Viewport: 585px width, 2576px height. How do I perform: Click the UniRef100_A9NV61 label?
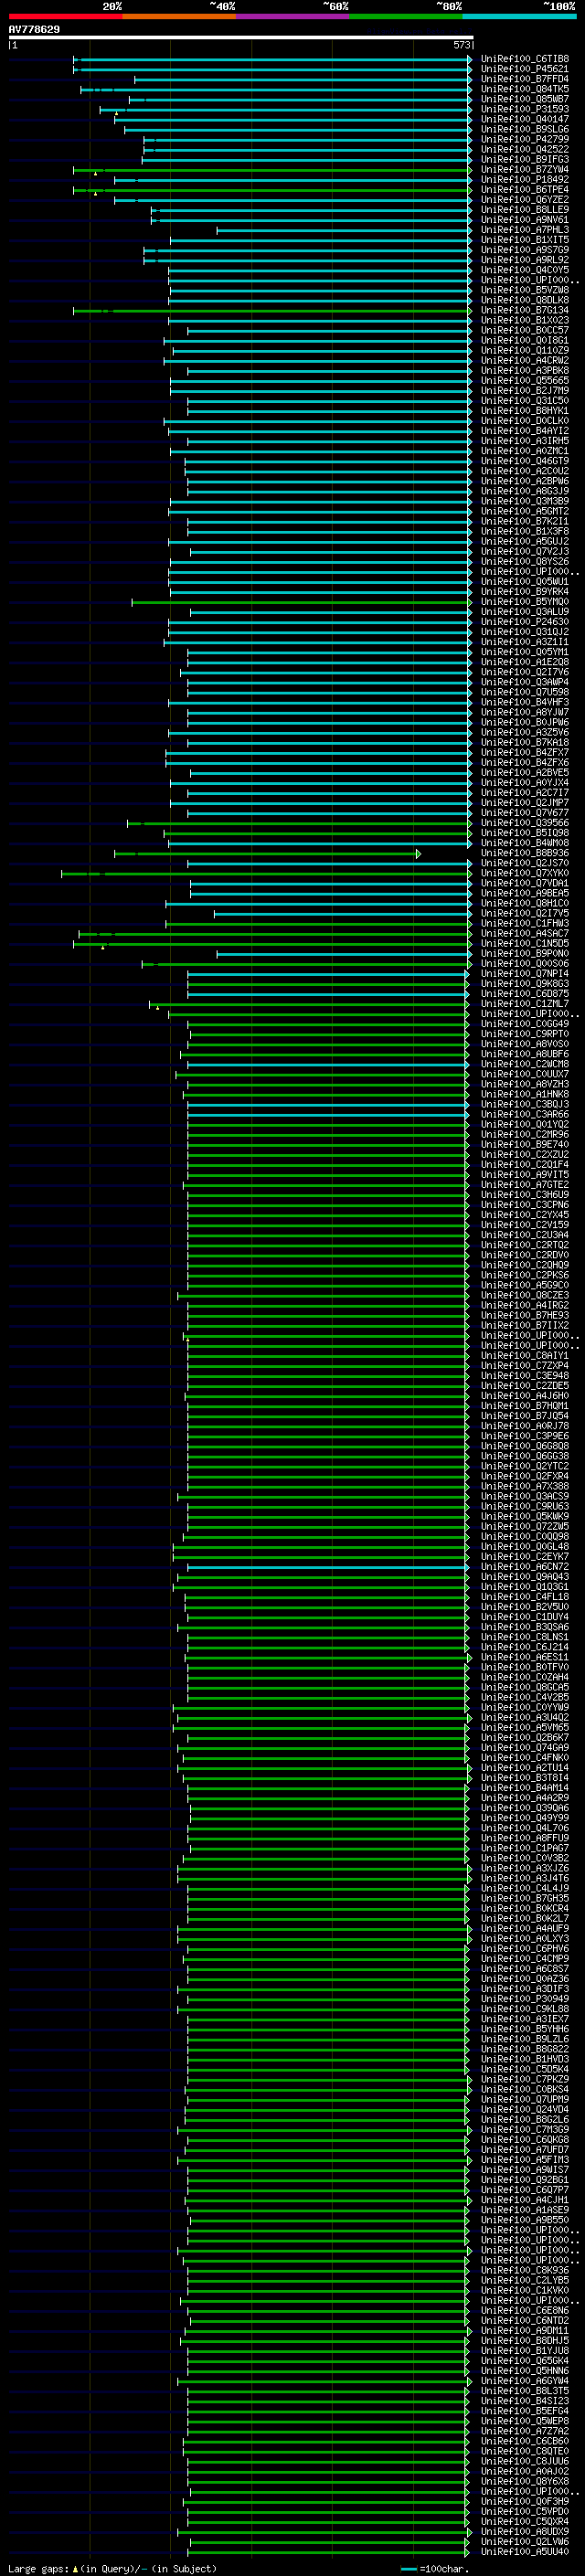click(x=524, y=220)
